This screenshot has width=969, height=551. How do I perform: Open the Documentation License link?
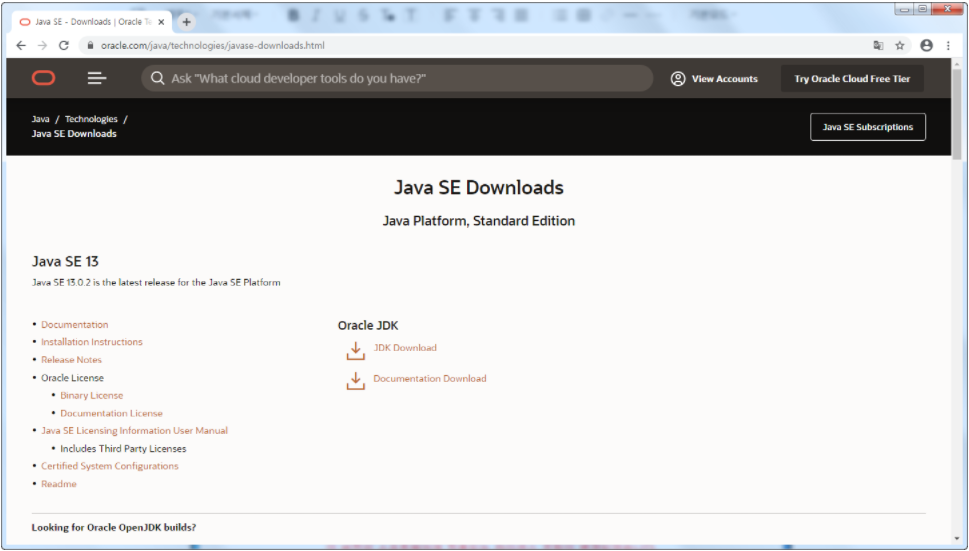111,413
